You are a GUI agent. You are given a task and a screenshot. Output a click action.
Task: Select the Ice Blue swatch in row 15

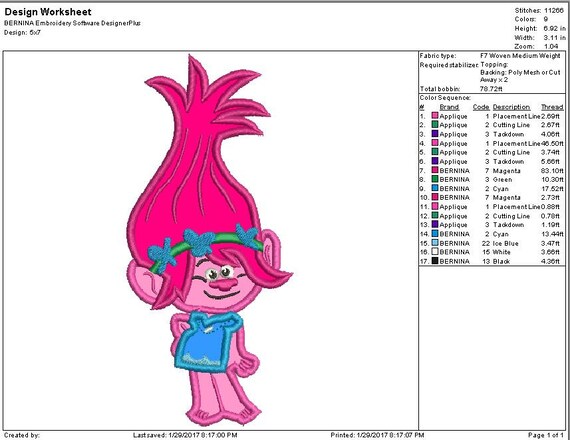coord(435,243)
